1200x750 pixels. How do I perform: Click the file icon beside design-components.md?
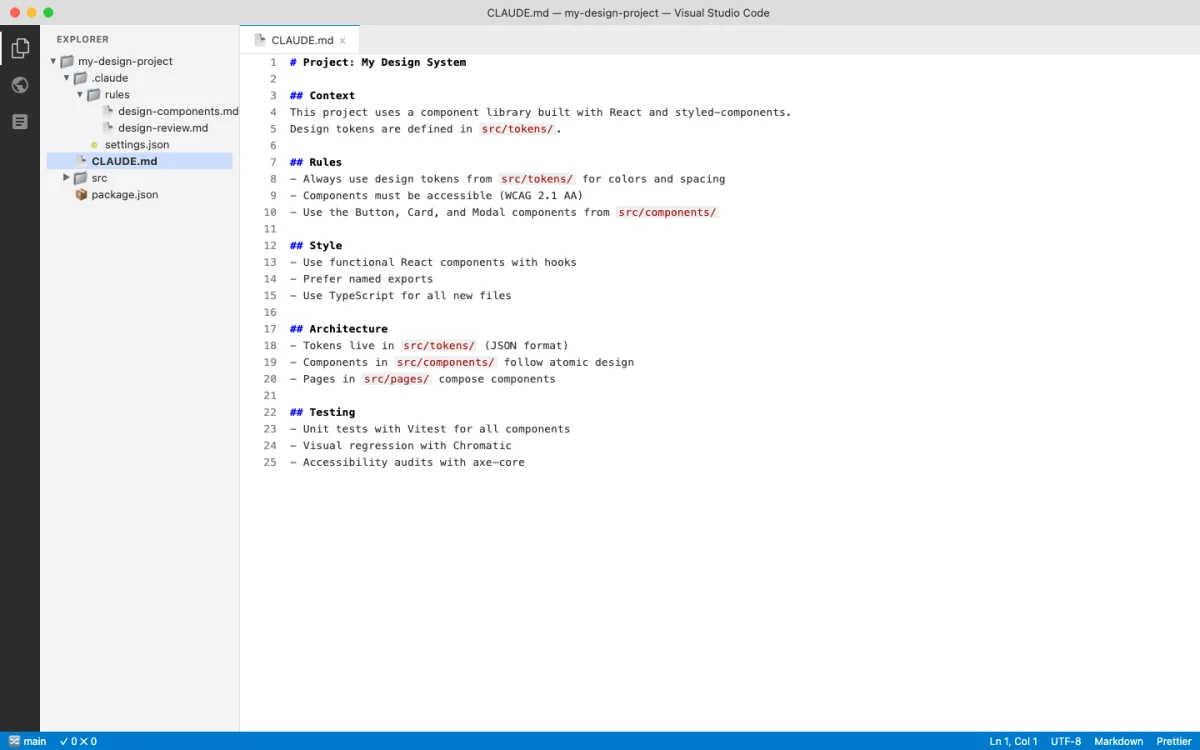[x=108, y=111]
